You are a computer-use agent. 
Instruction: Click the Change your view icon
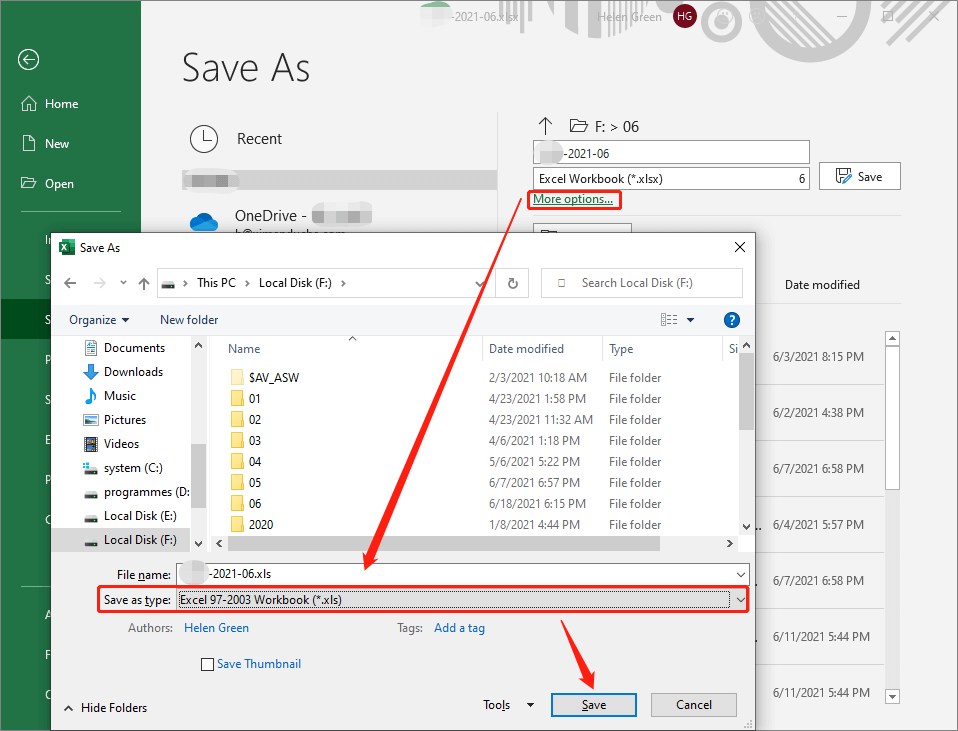click(x=669, y=320)
